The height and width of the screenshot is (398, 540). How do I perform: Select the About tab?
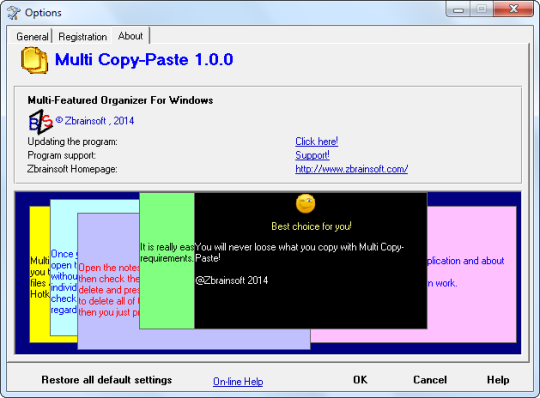131,35
